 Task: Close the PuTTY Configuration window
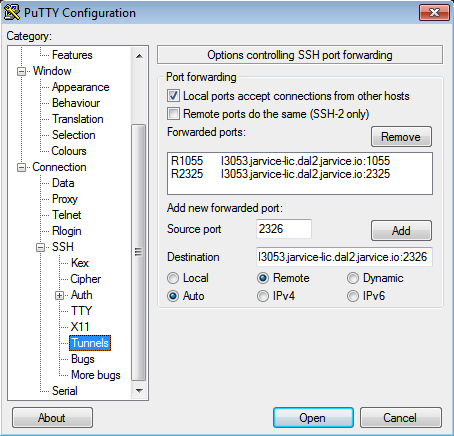tap(434, 12)
